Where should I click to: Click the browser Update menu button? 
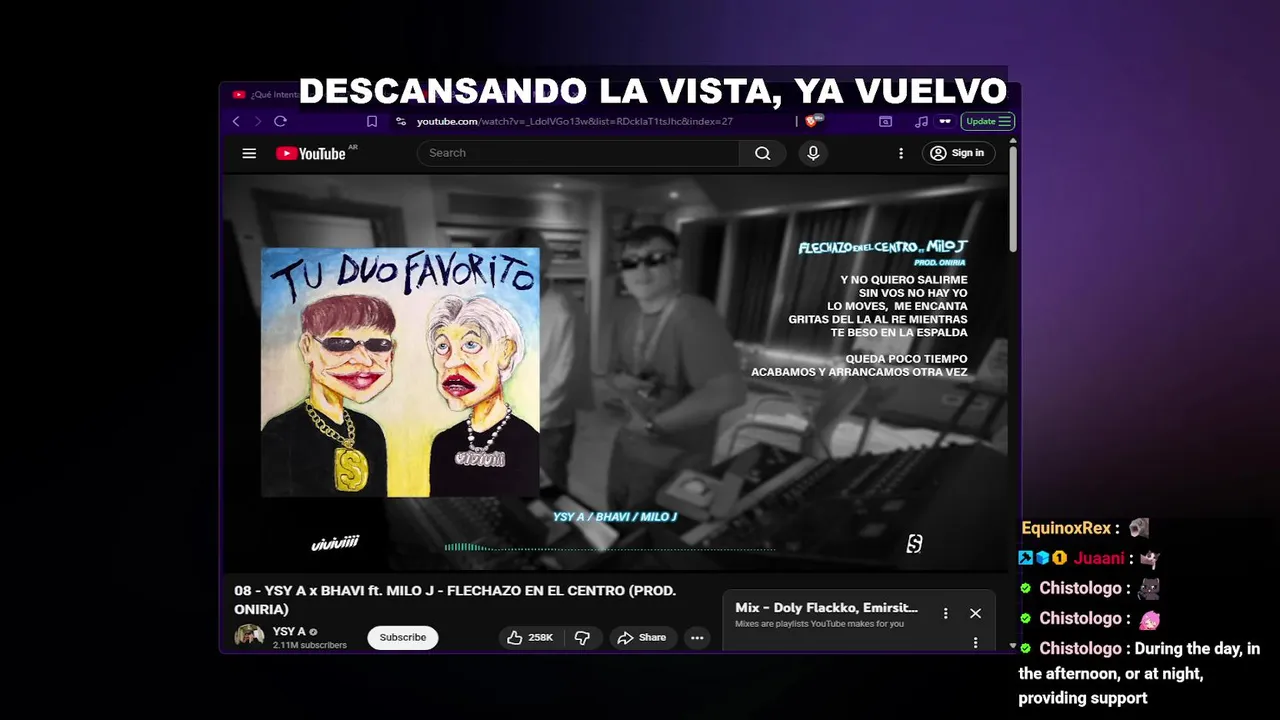(988, 121)
